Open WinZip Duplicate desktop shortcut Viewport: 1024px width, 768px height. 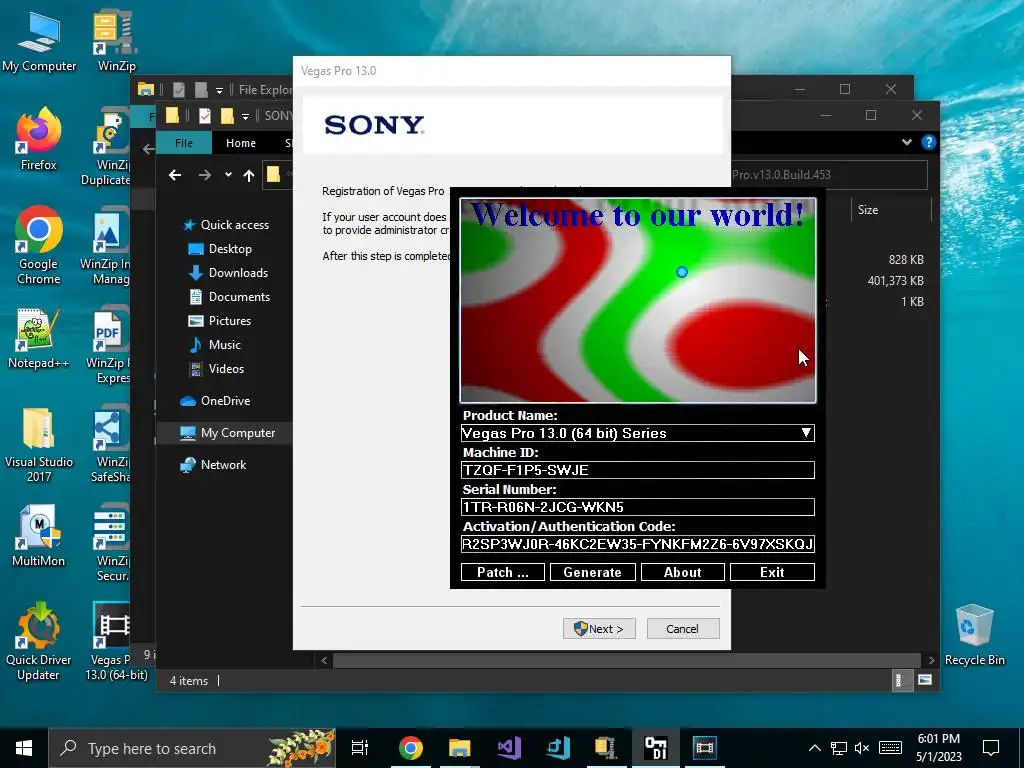coord(106,148)
